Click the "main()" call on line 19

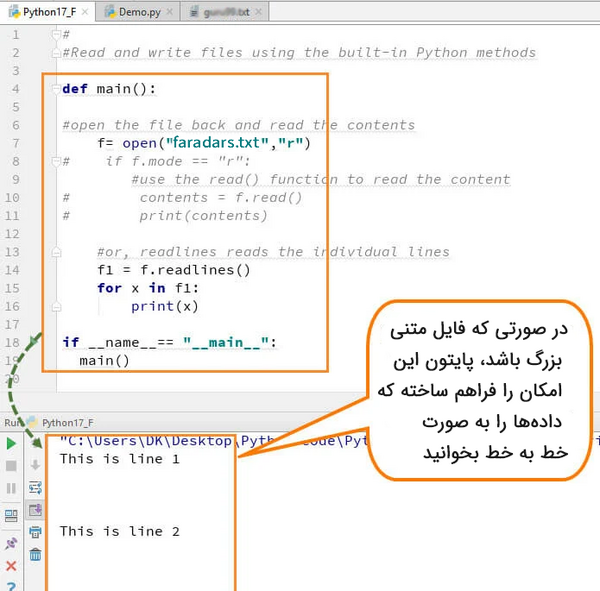[104, 361]
